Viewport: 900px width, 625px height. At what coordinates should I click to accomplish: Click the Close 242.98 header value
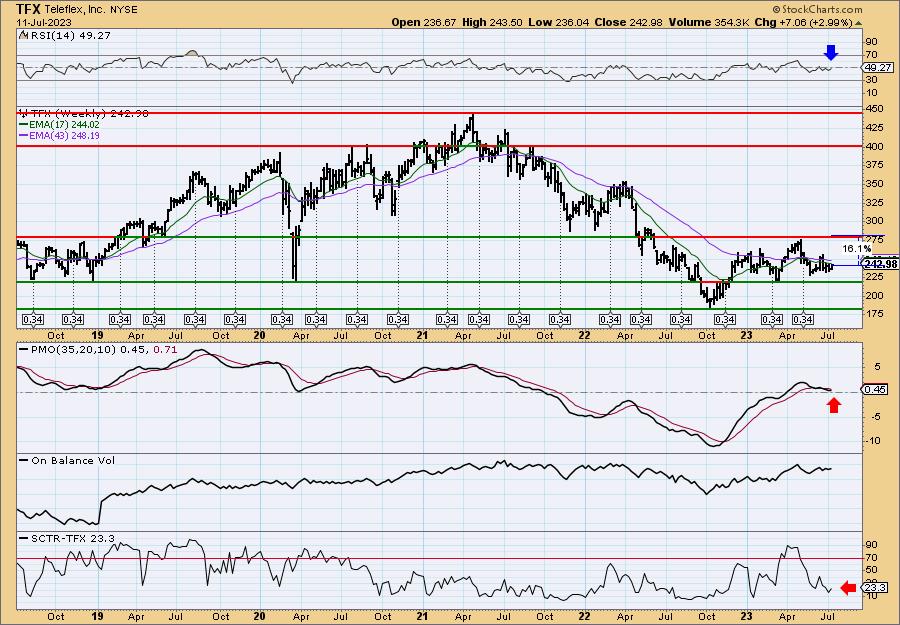click(x=629, y=22)
